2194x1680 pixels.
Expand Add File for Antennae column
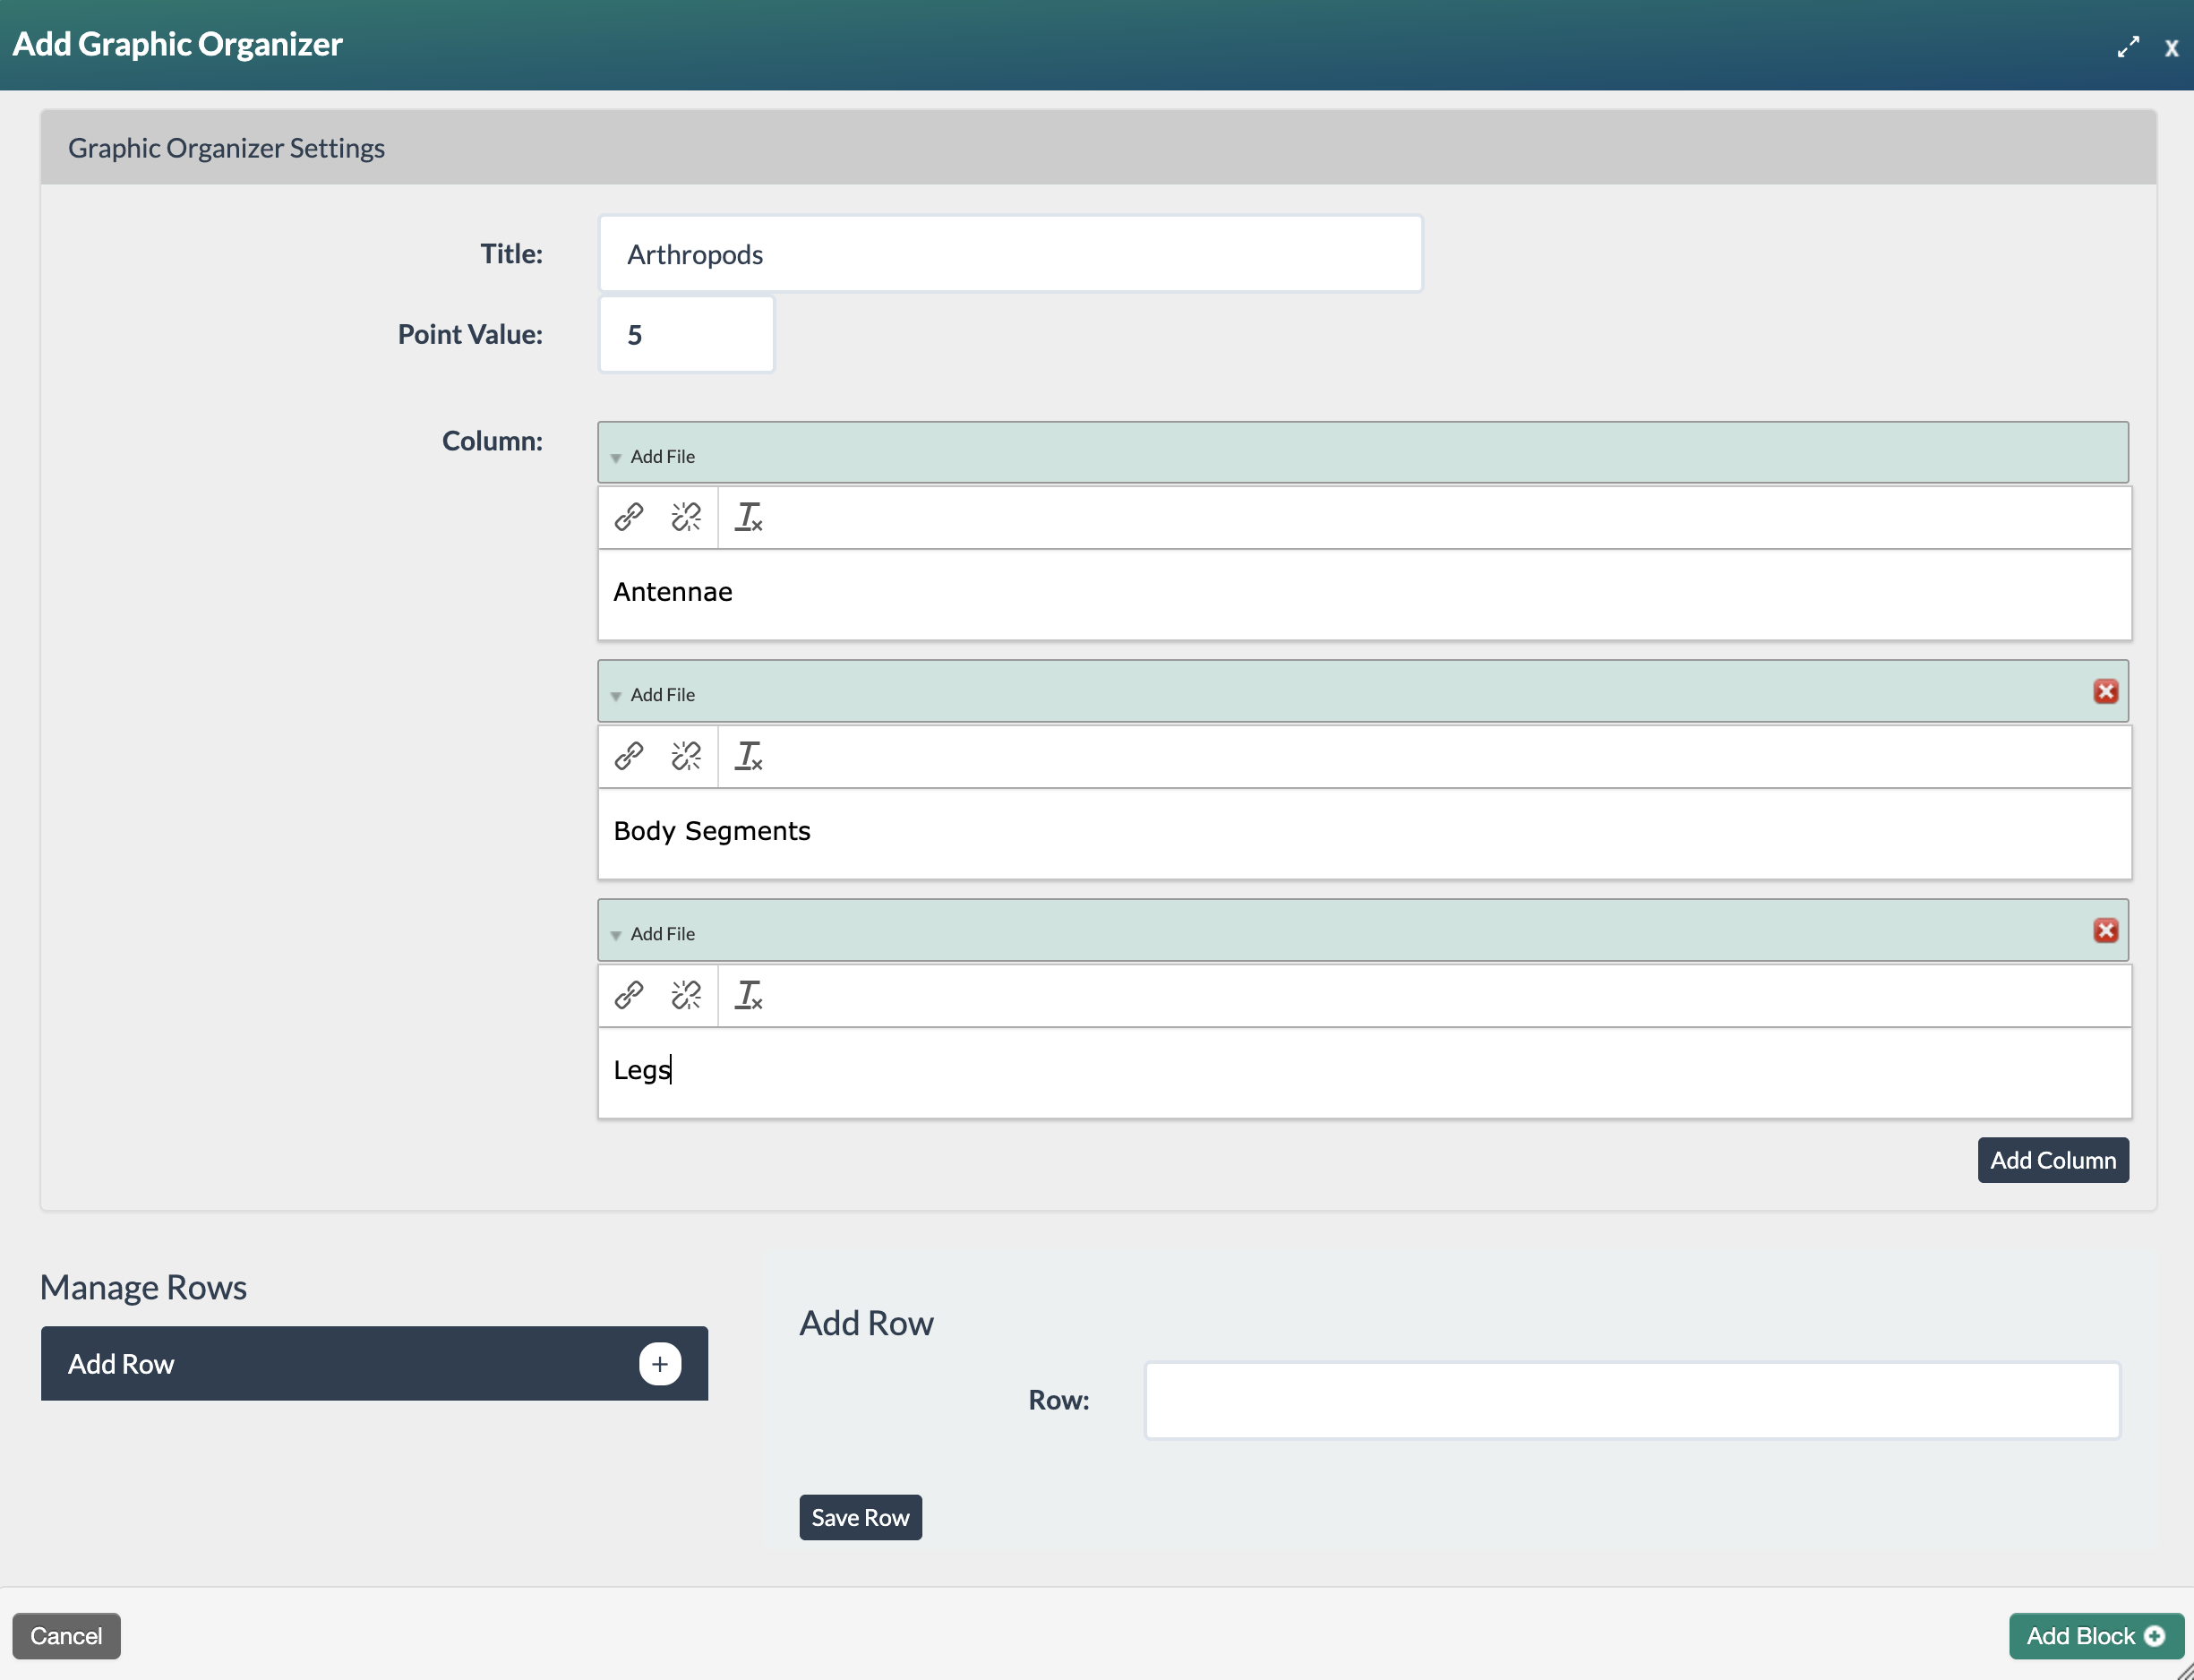coord(653,456)
